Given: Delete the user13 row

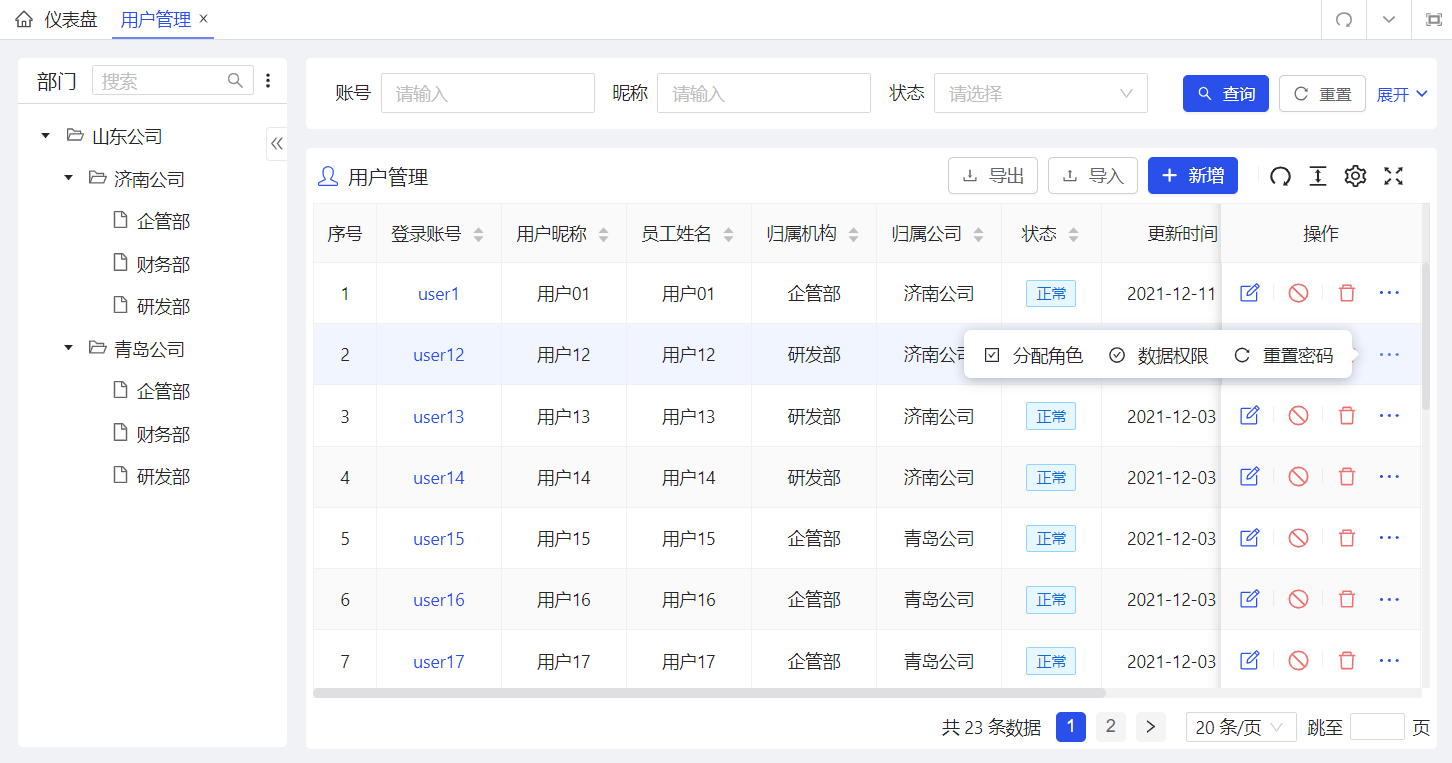Looking at the screenshot, I should click(x=1347, y=415).
